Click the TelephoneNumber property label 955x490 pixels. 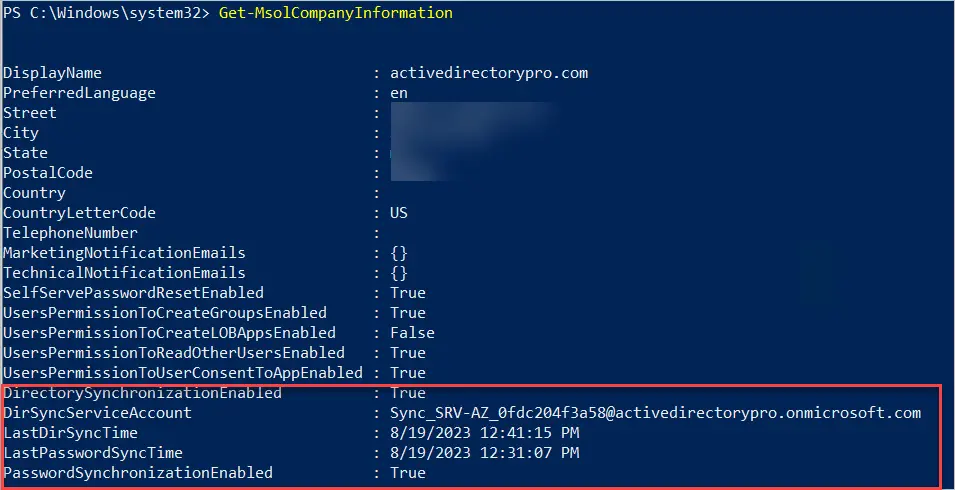pos(70,233)
